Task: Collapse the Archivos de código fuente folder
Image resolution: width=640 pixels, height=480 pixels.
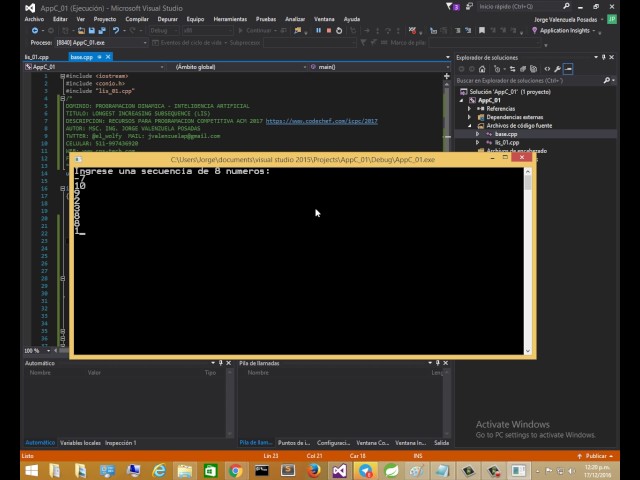Action: [470, 126]
